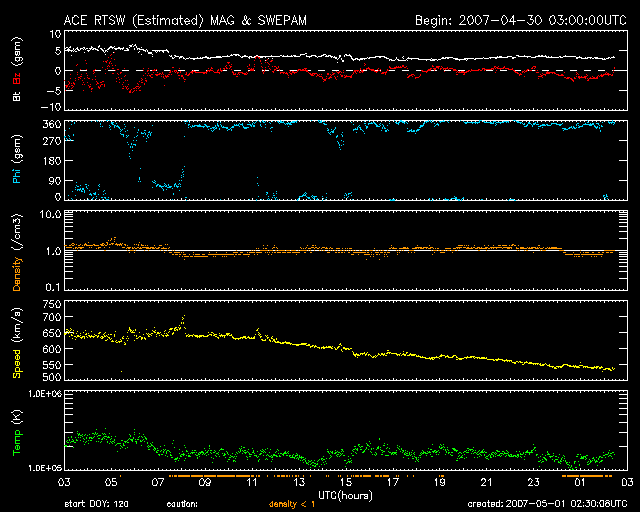Click the "21" hour label on the x-axis

pyautogui.click(x=487, y=483)
